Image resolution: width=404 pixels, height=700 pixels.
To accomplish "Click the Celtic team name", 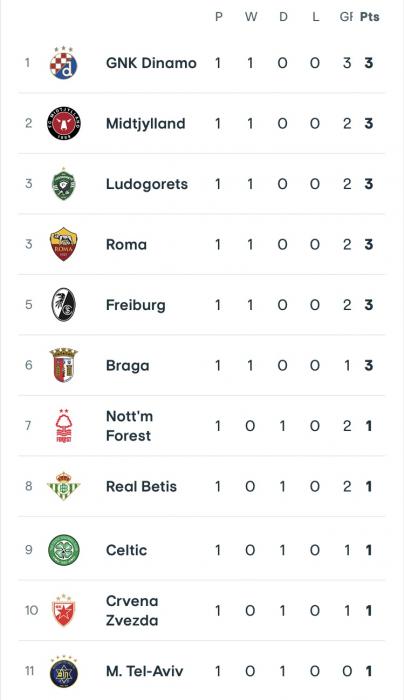I will [x=126, y=550].
